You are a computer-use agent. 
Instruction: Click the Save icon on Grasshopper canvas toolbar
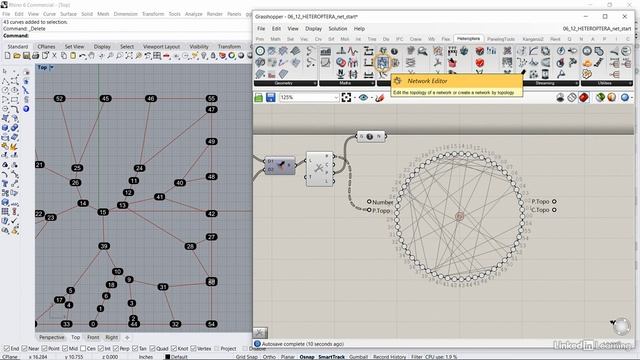click(x=270, y=98)
